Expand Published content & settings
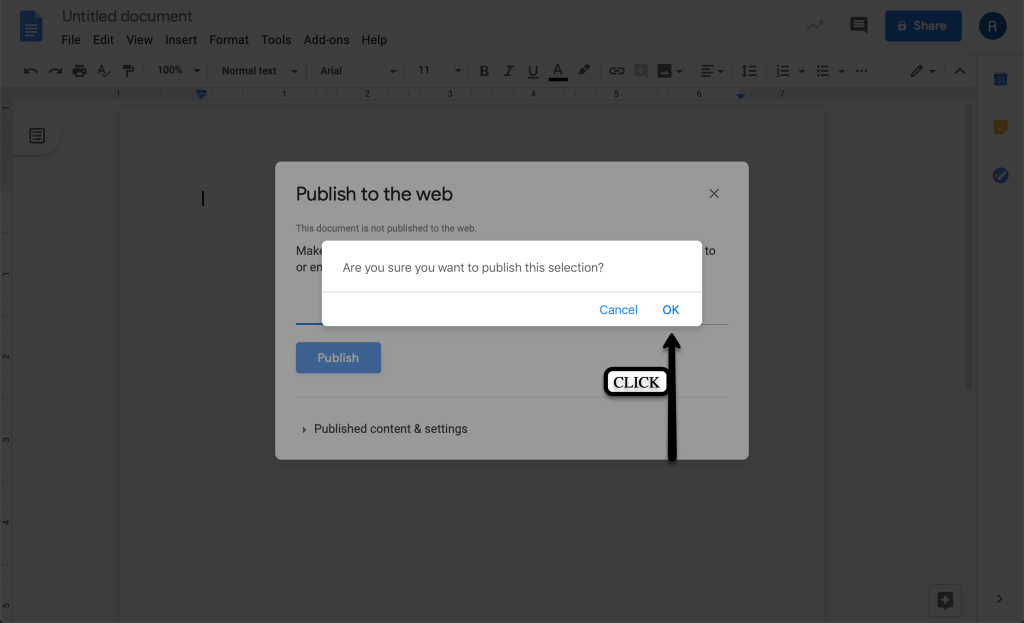1024x623 pixels. point(390,429)
